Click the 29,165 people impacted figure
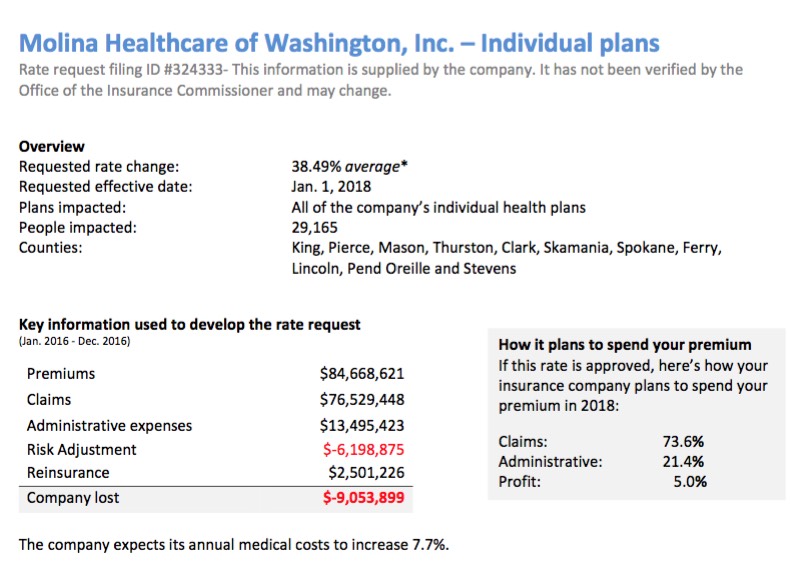Image resolution: width=790 pixels, height=572 pixels. [314, 227]
